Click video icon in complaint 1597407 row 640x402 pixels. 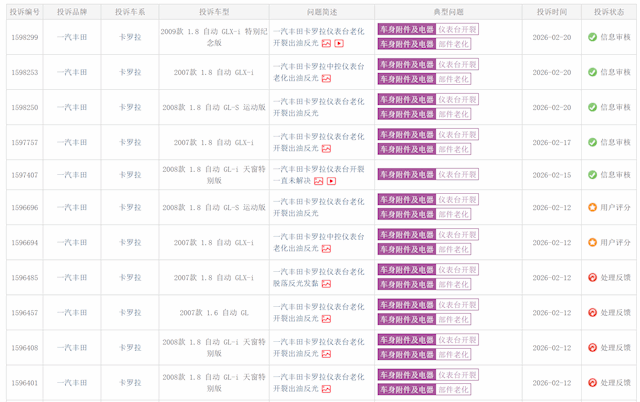click(x=331, y=181)
